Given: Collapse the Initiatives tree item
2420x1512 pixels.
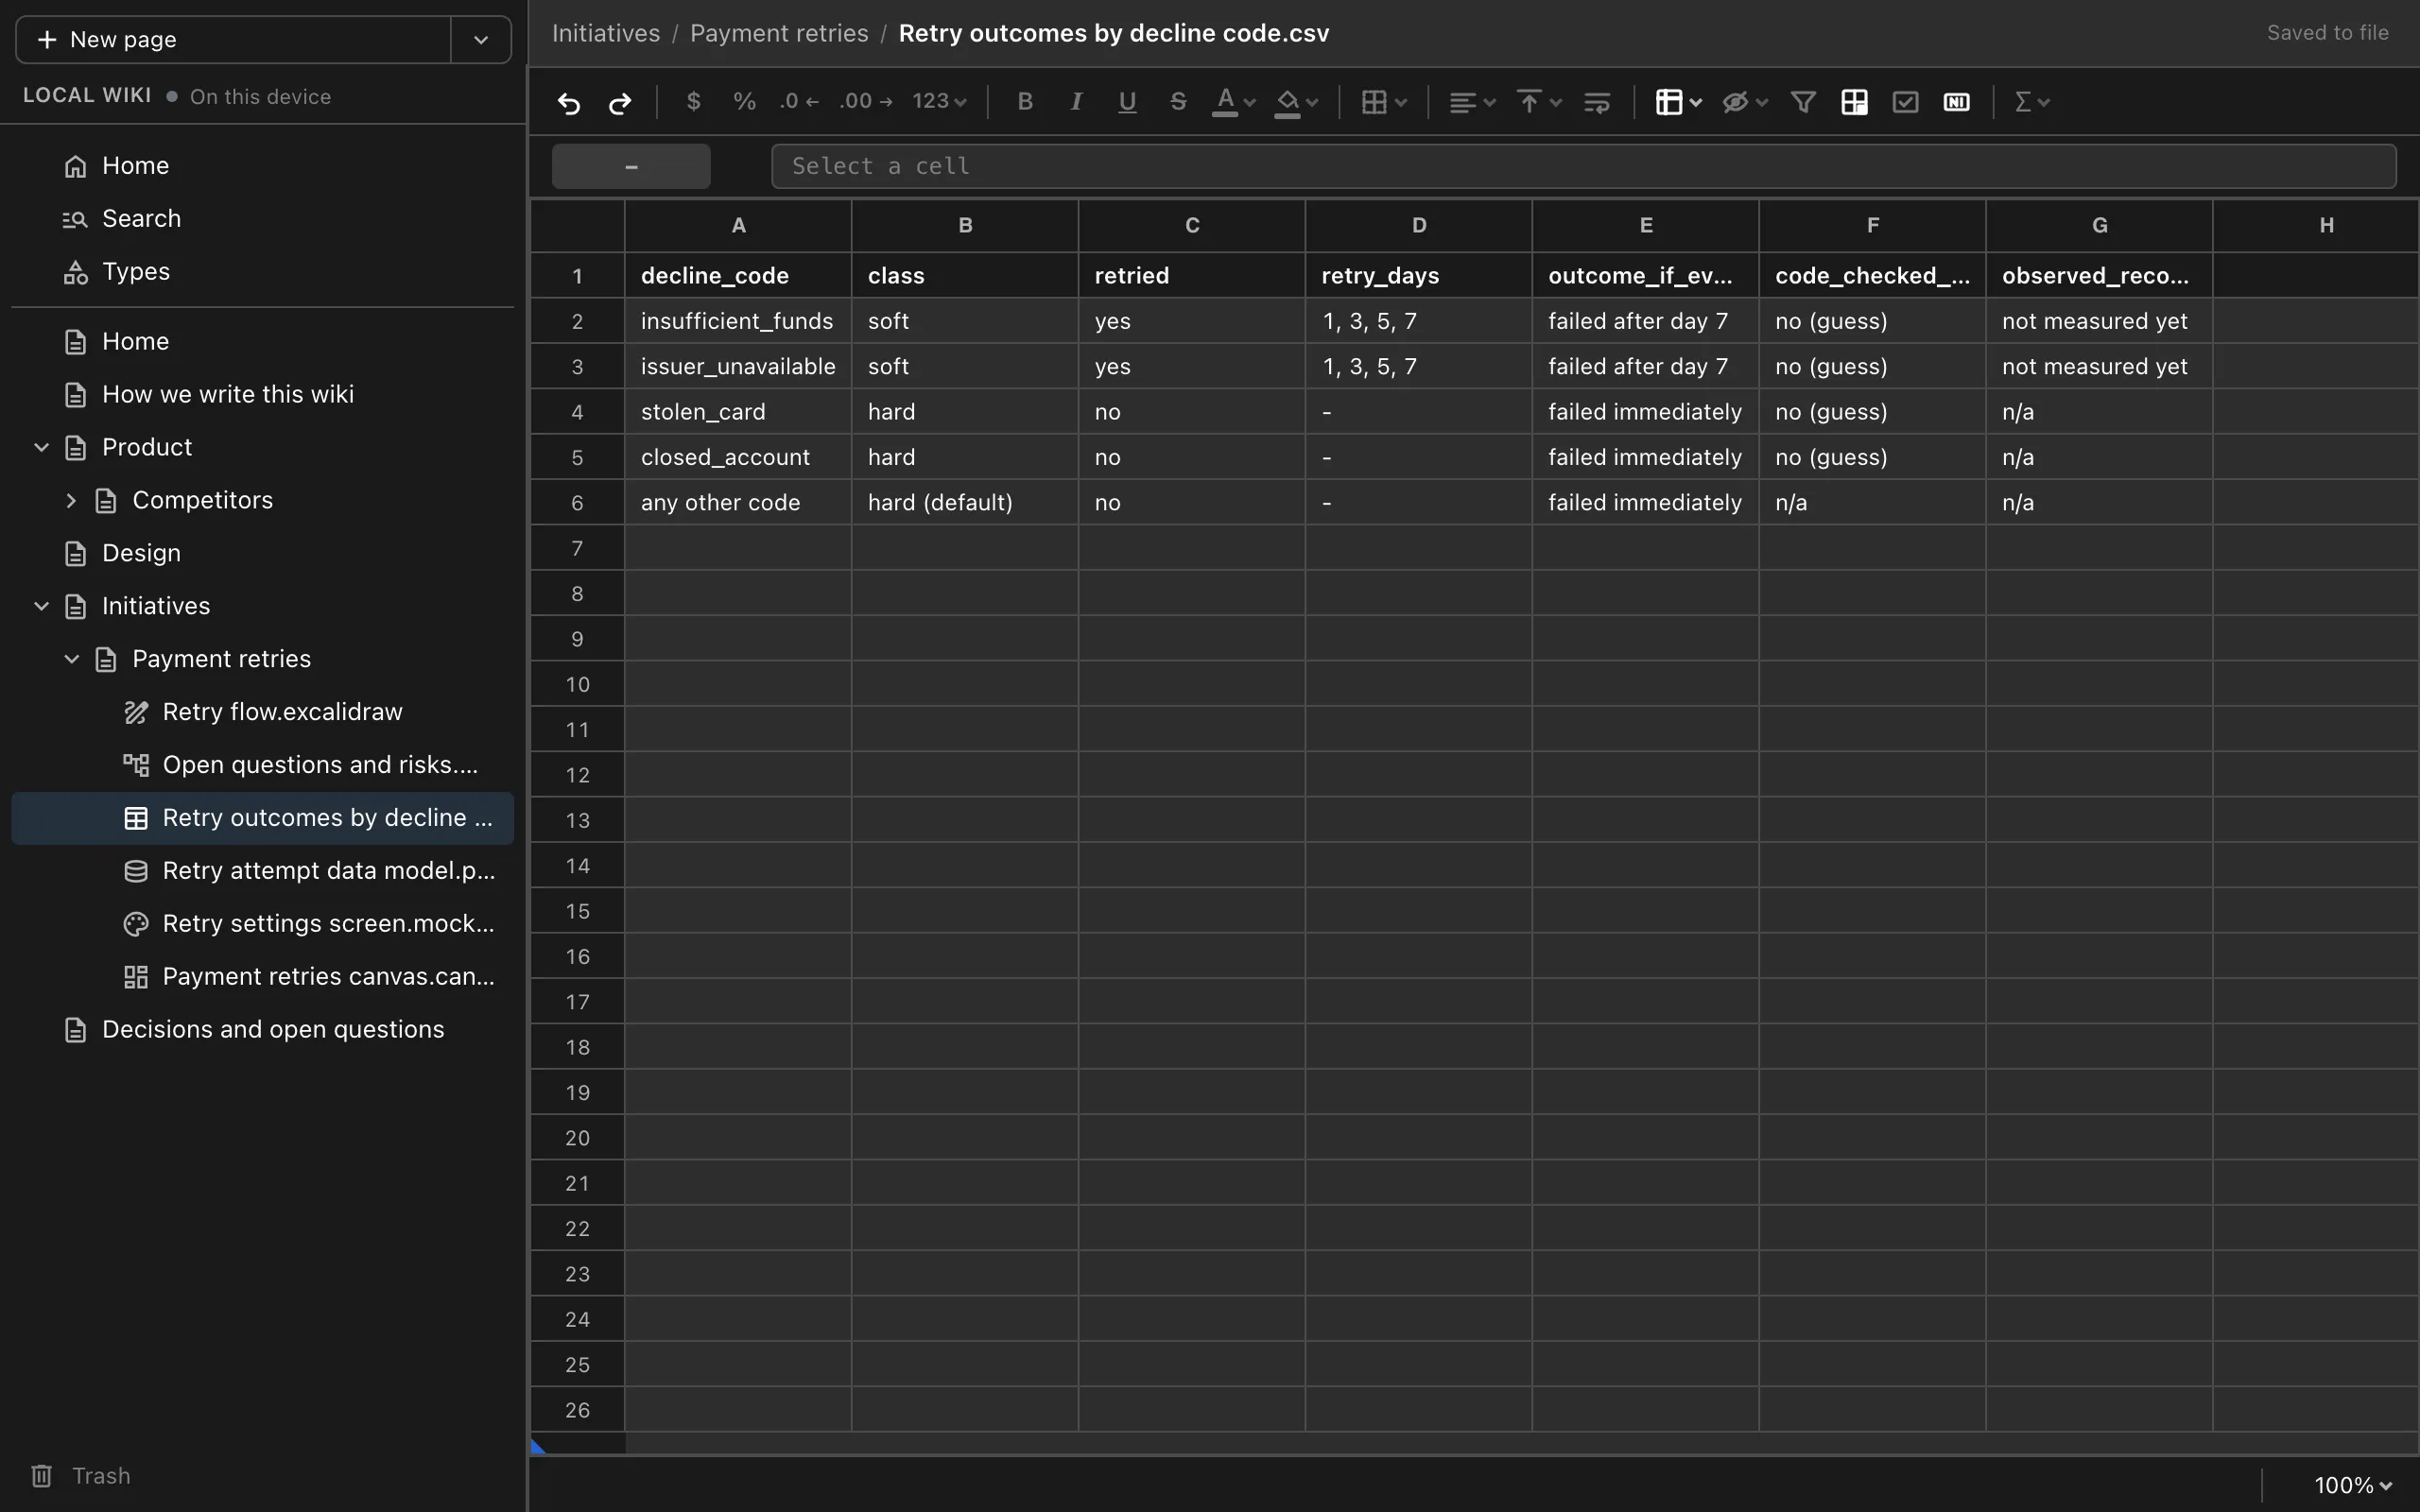Looking at the screenshot, I should pos(41,606).
